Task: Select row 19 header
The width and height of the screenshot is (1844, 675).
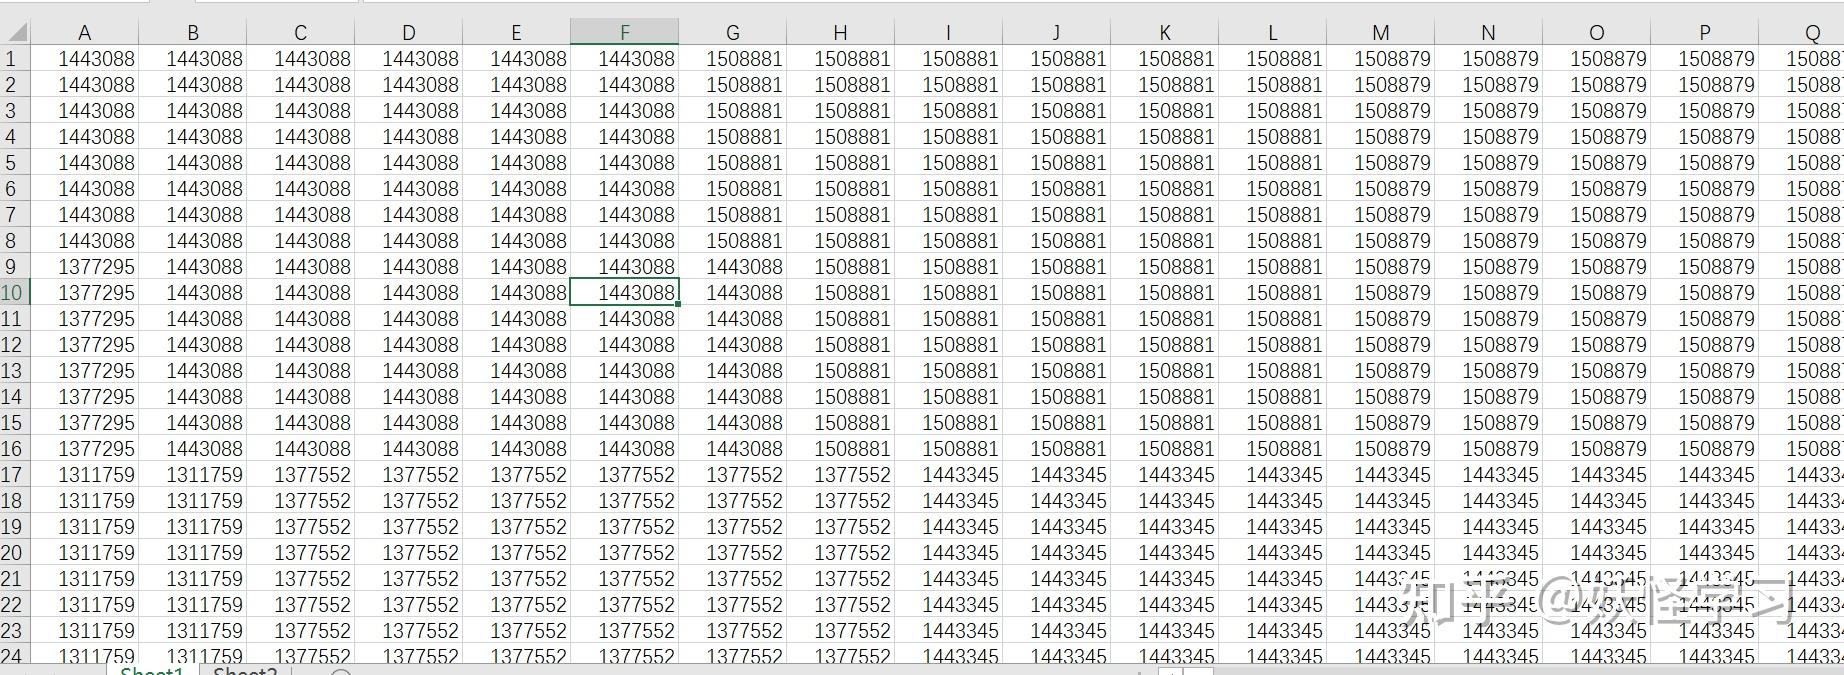Action: (x=15, y=527)
